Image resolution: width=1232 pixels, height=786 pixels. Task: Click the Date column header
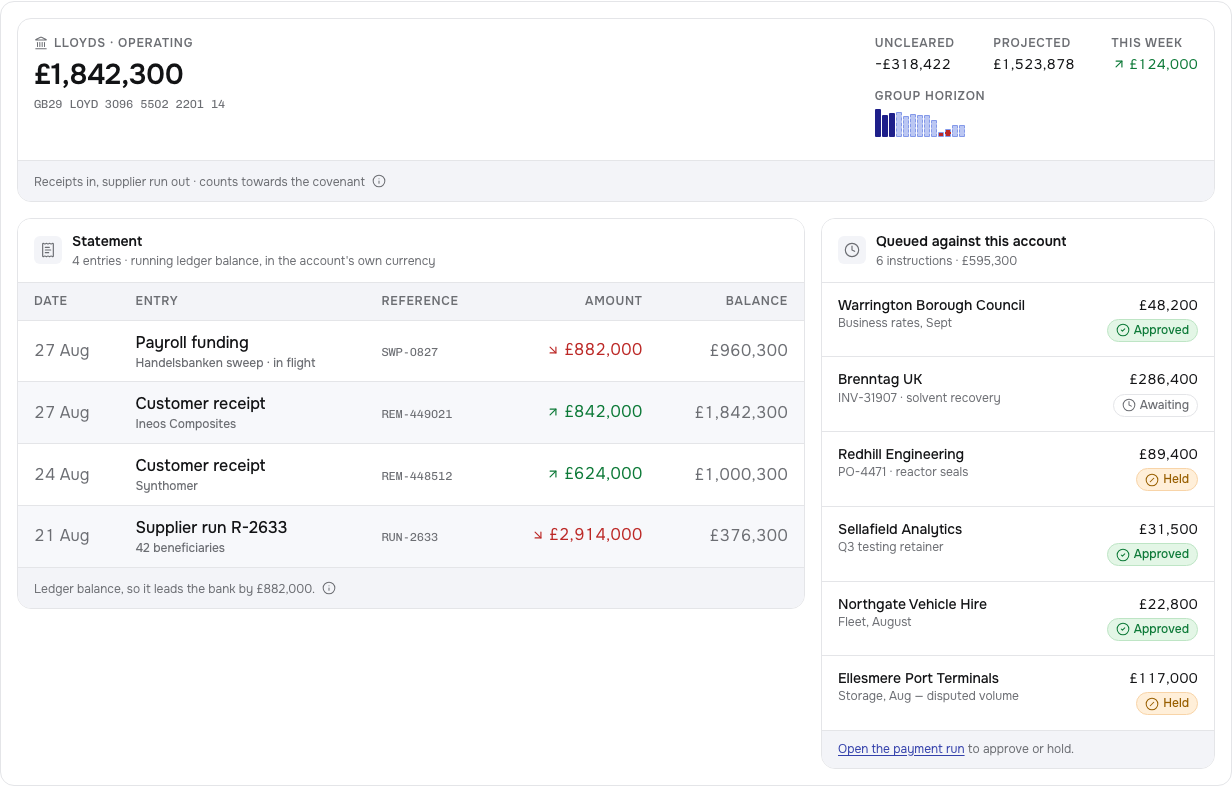pyautogui.click(x=51, y=301)
